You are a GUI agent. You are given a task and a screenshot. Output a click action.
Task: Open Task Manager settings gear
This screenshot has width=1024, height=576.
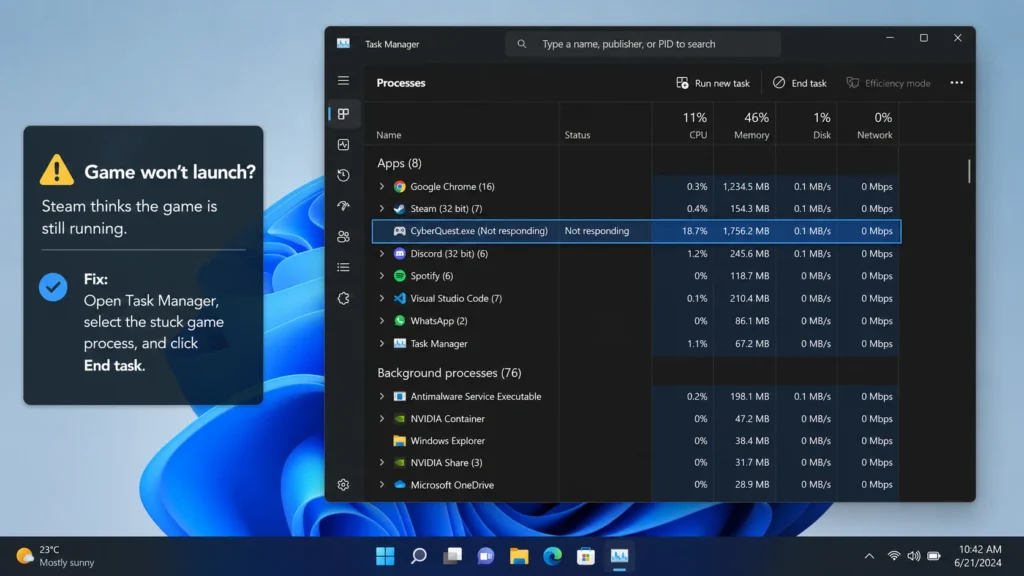[343, 485]
